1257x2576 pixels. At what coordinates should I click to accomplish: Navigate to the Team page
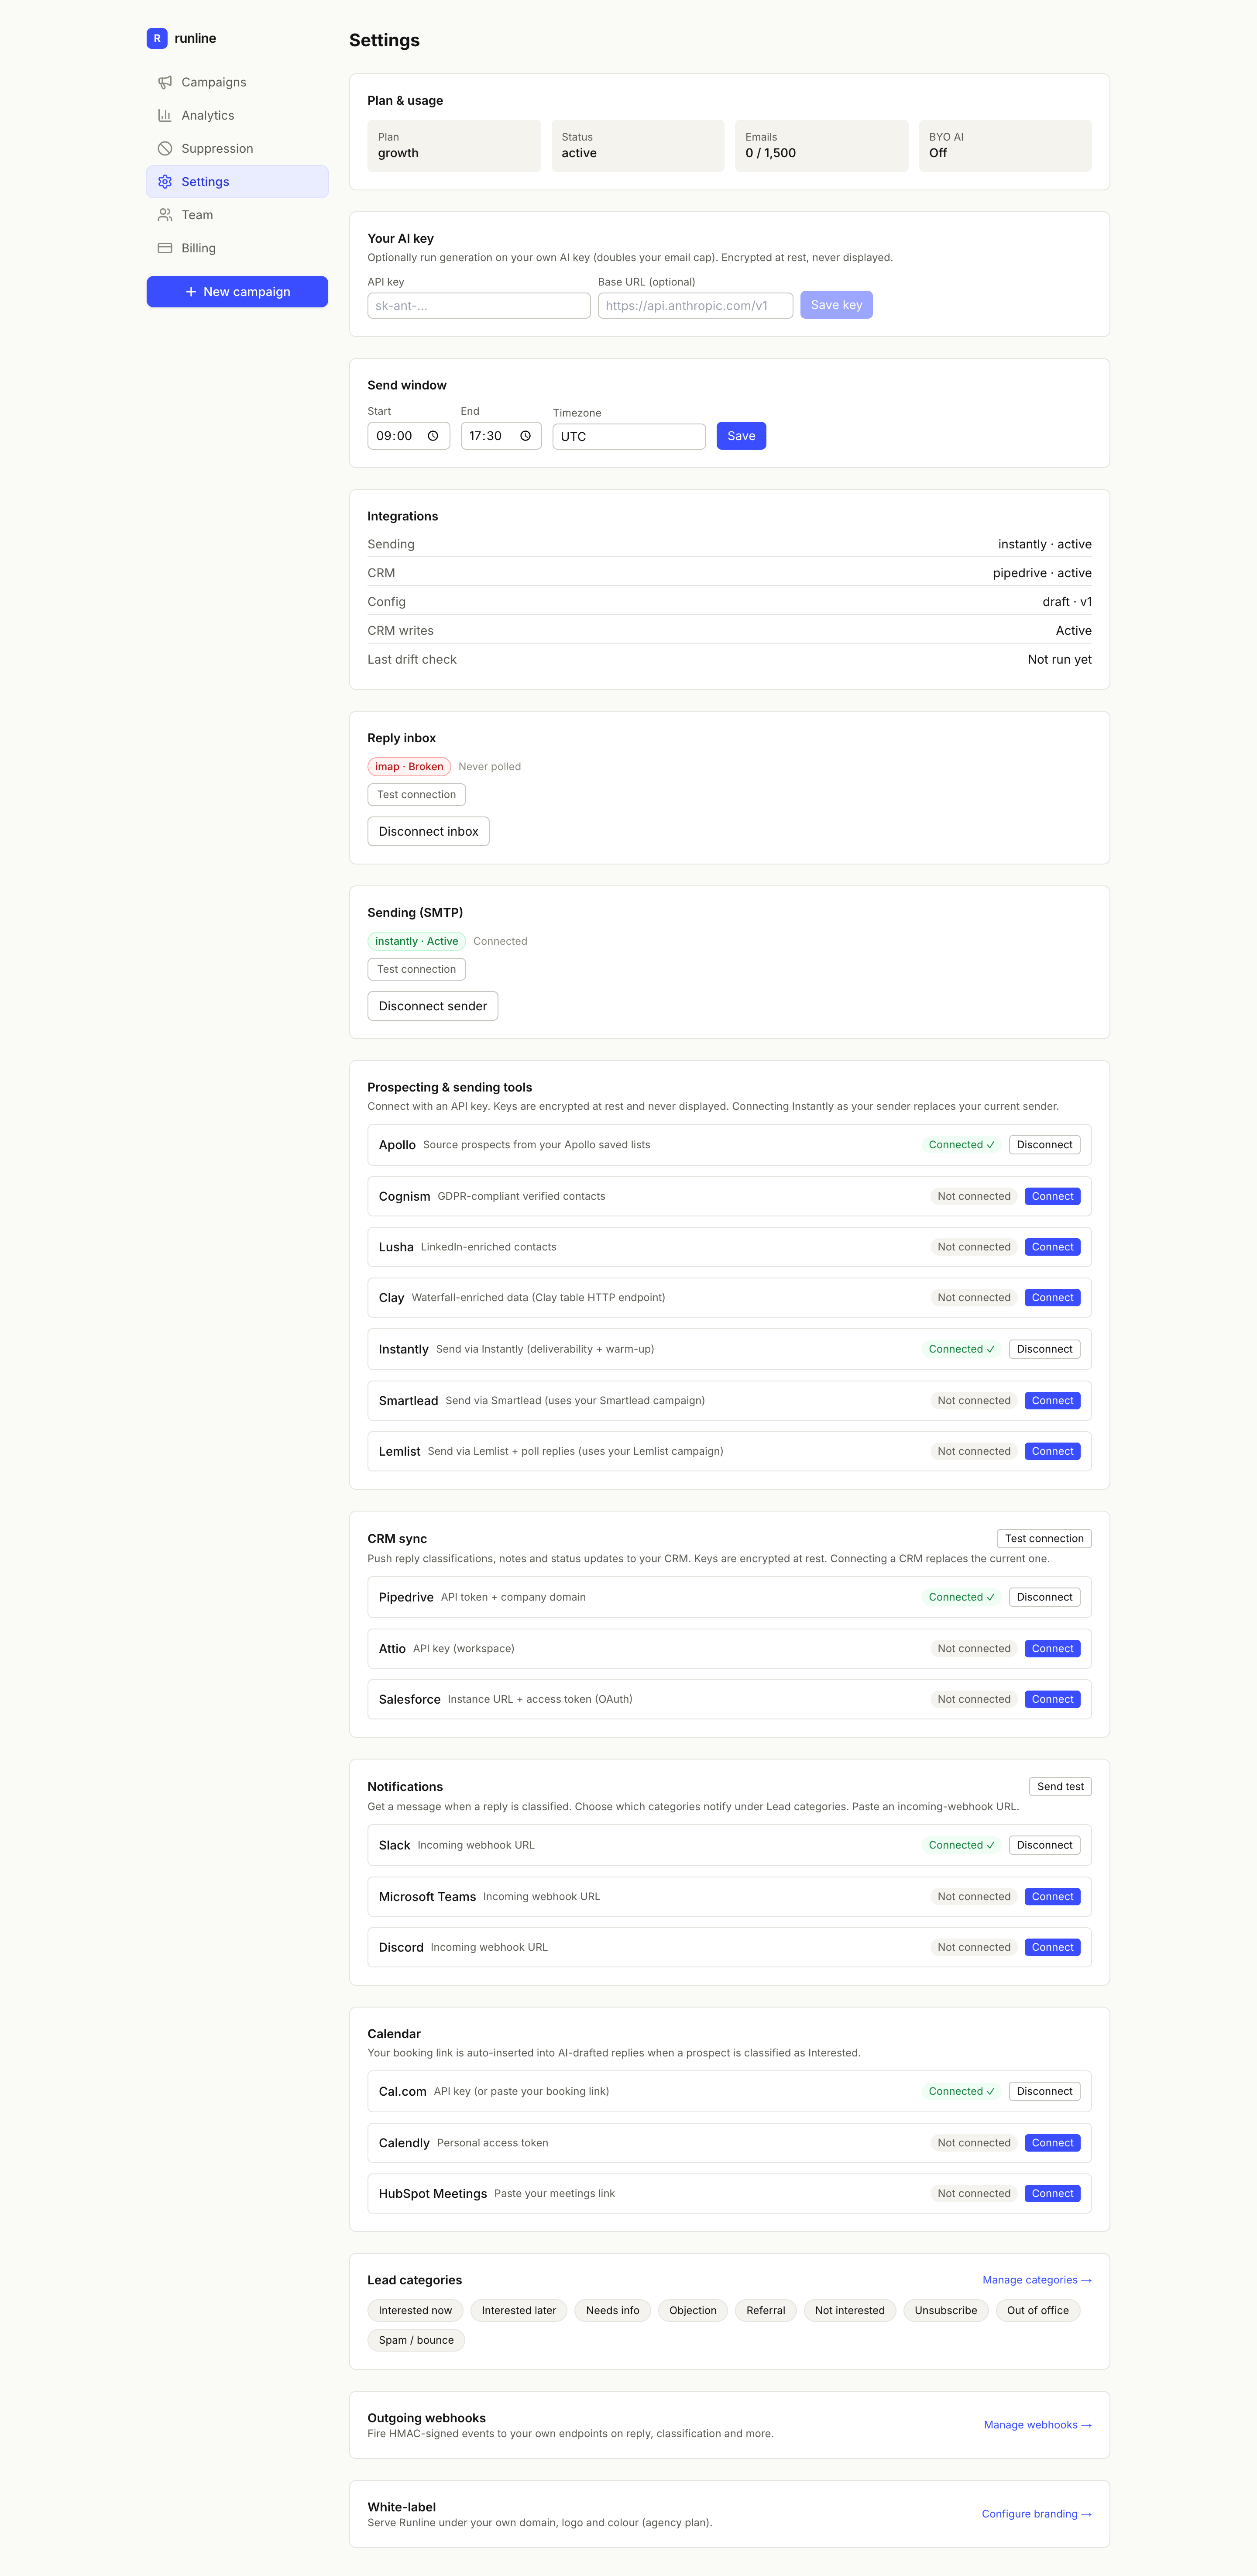[x=237, y=215]
